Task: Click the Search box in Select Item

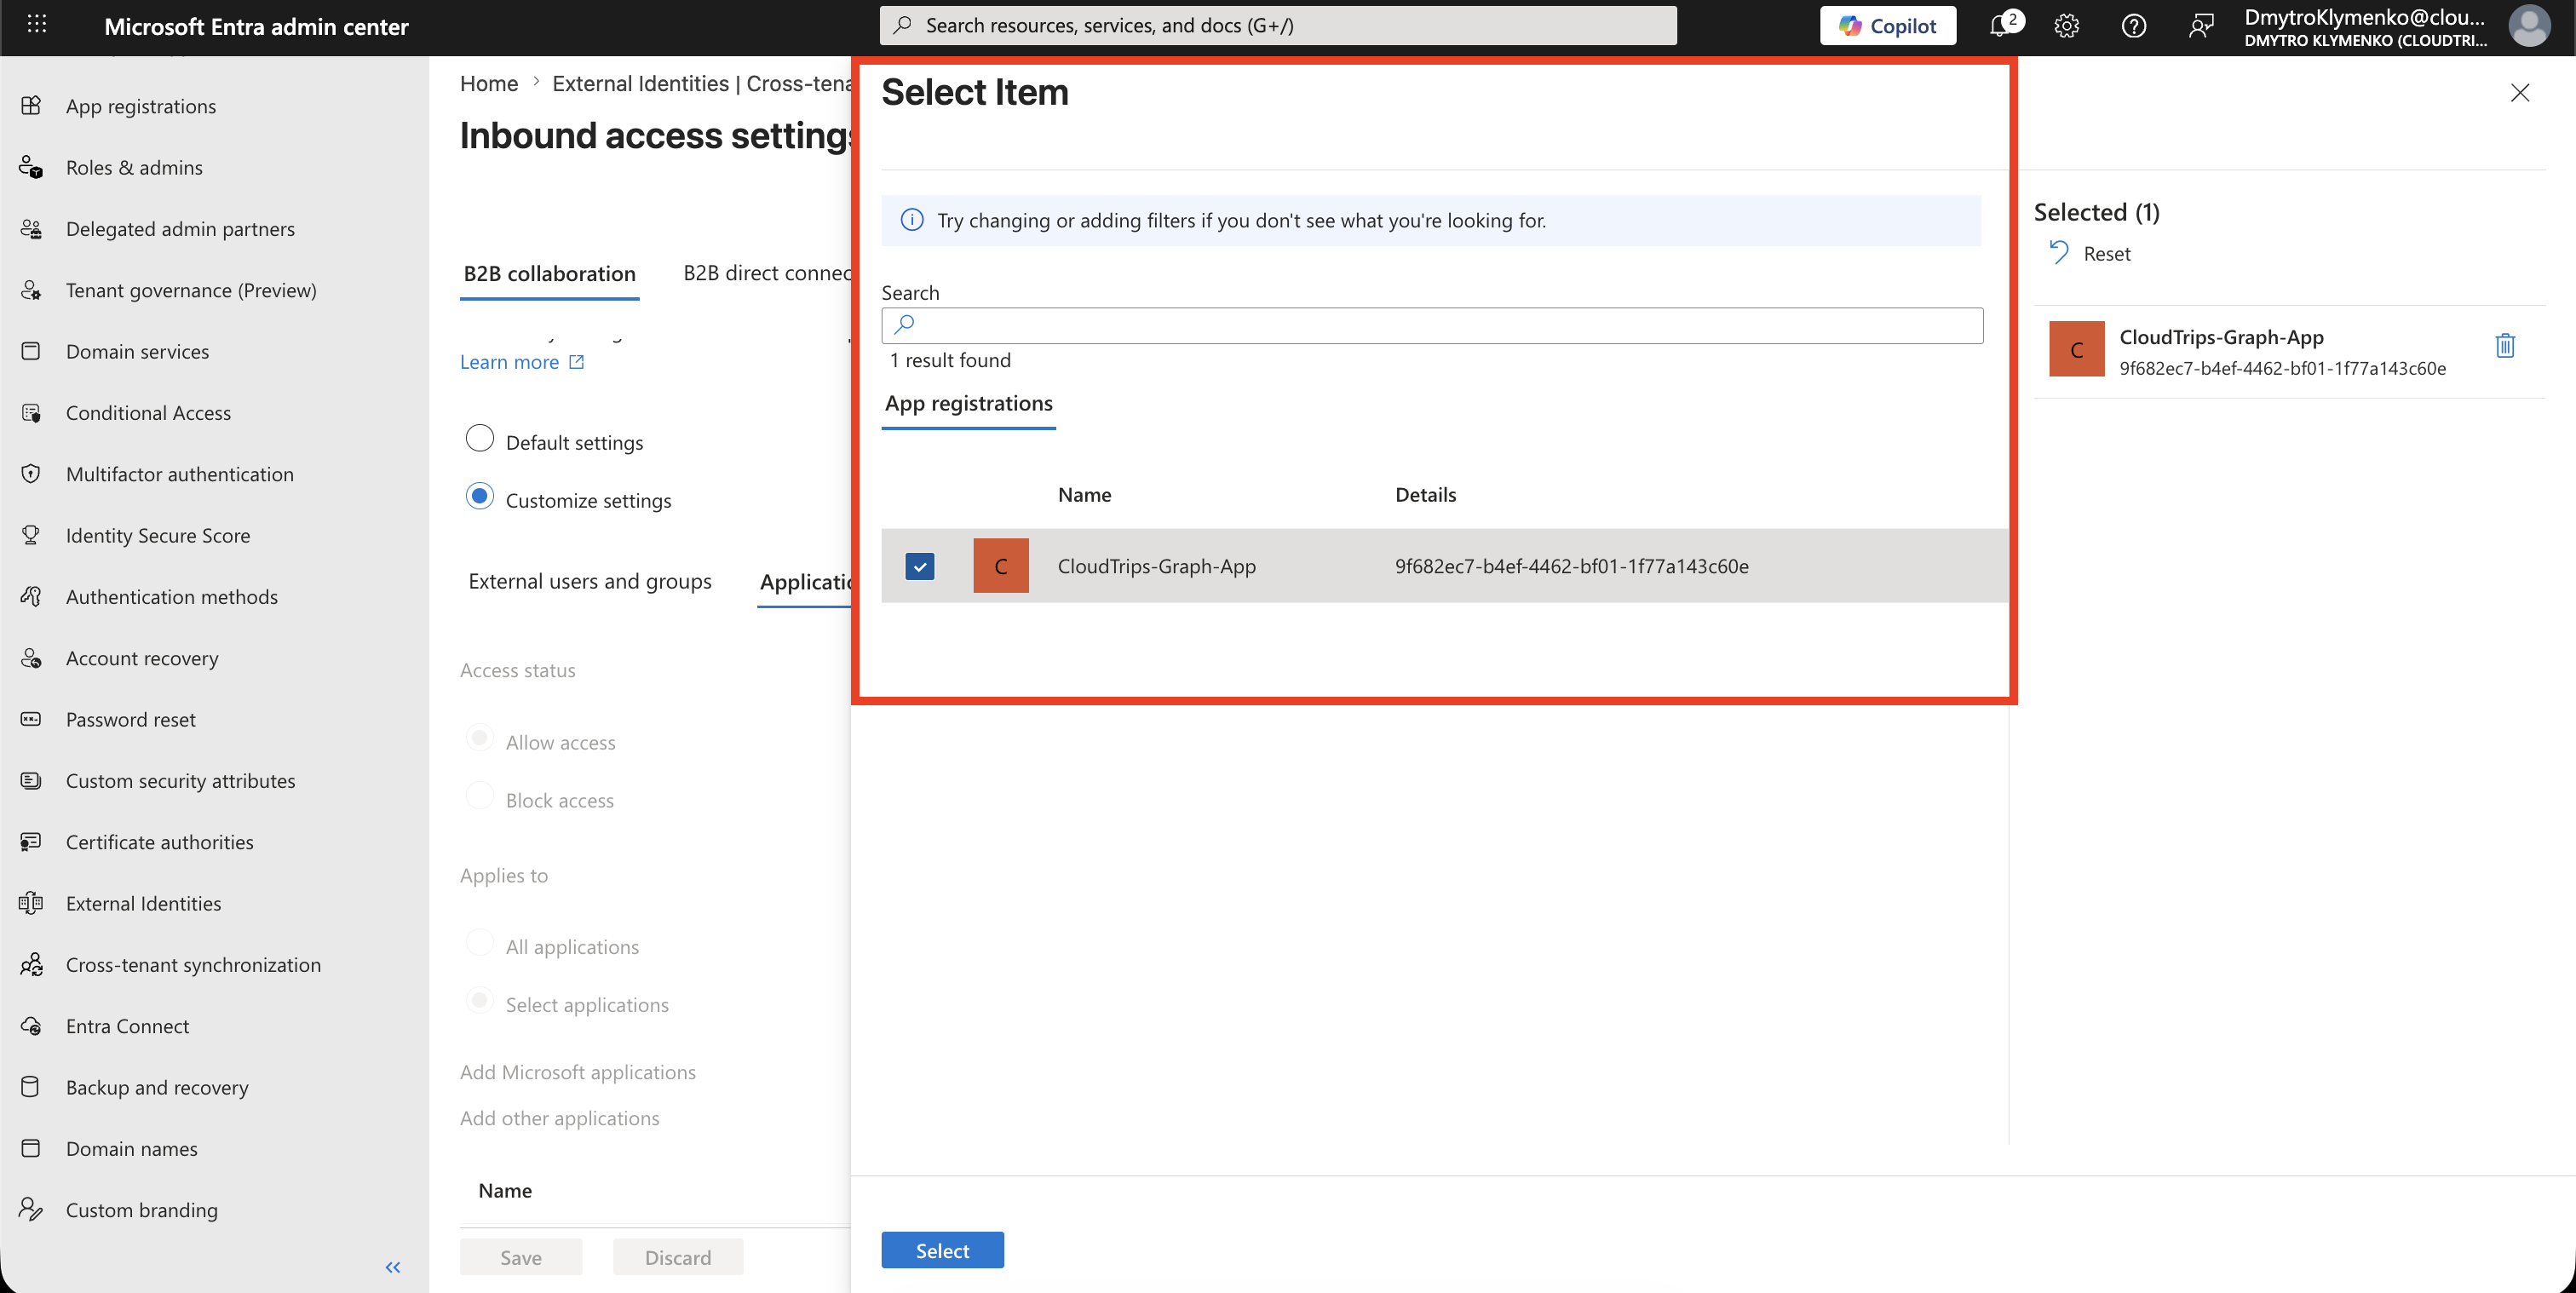Action: point(1432,325)
